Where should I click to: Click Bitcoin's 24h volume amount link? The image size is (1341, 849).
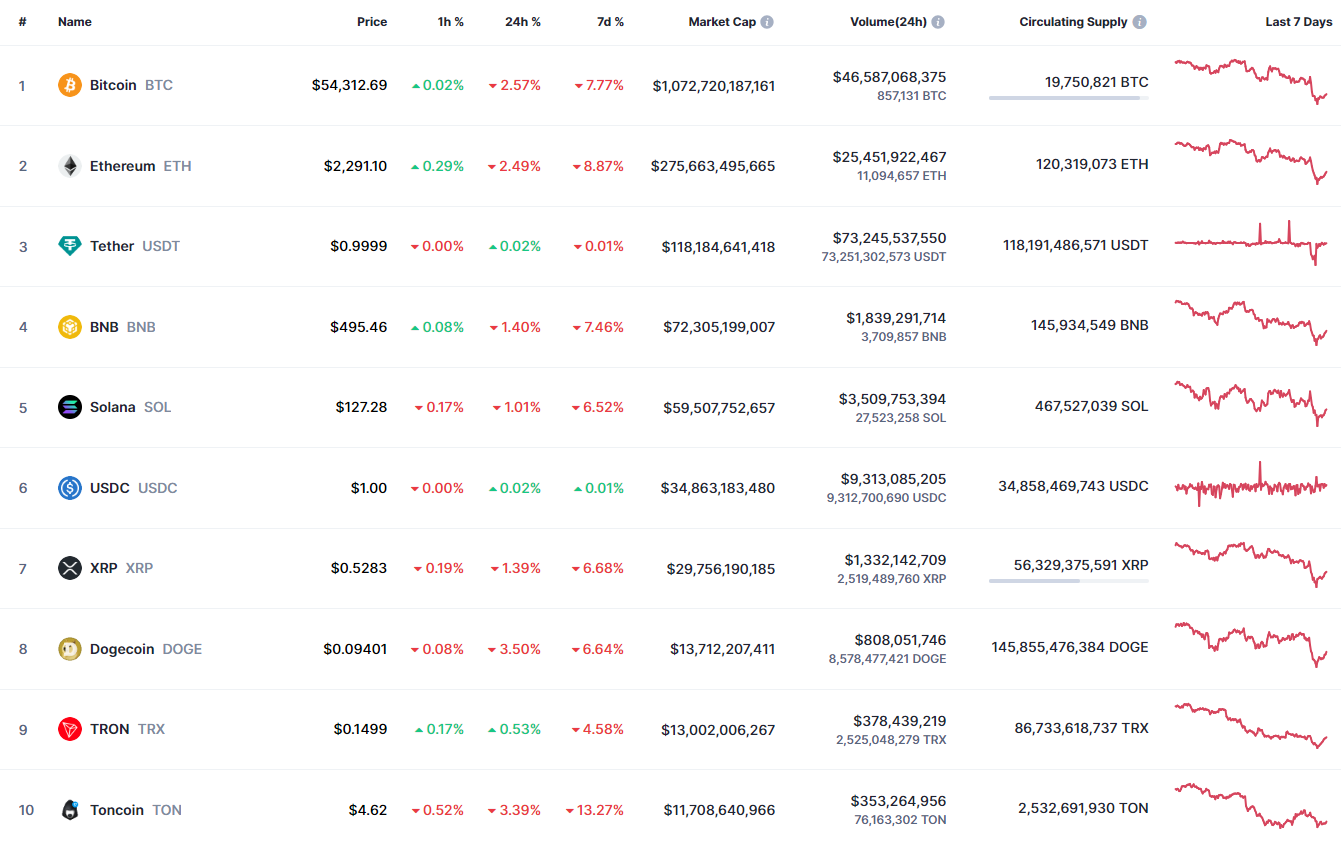pyautogui.click(x=889, y=77)
